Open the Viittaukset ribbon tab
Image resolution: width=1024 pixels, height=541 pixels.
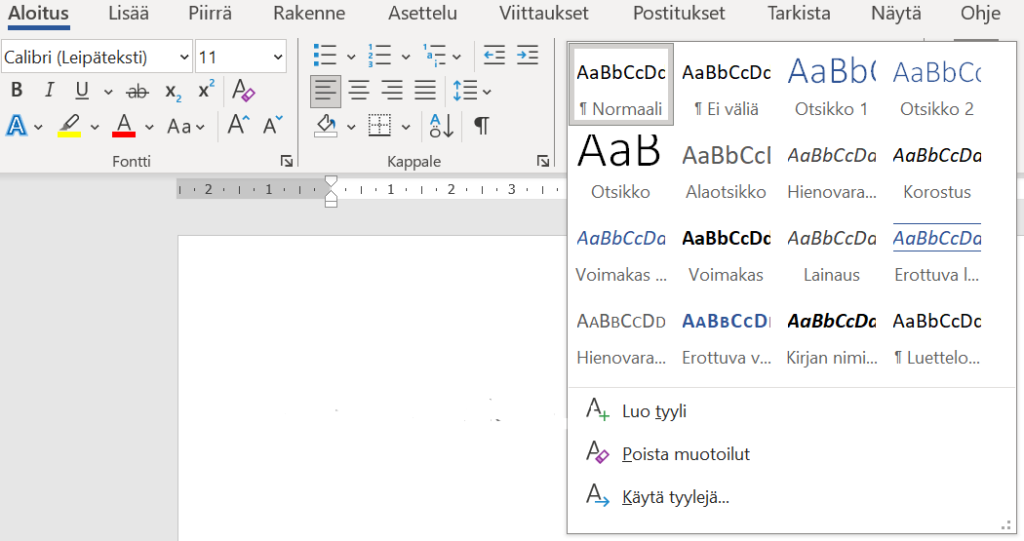click(x=544, y=14)
